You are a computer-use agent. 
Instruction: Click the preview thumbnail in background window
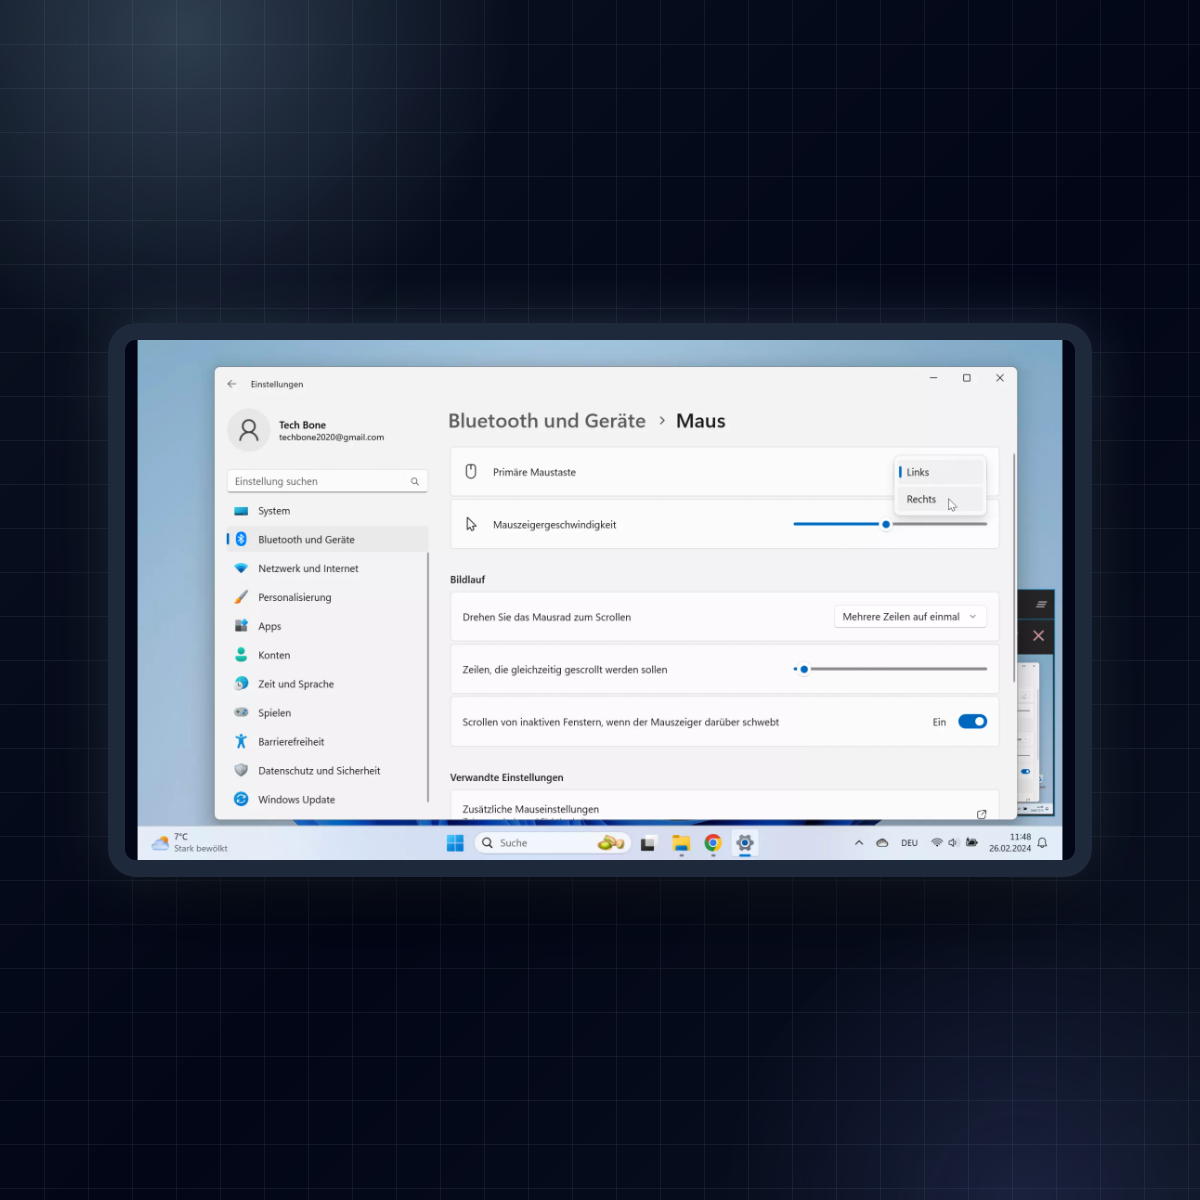[1037, 735]
